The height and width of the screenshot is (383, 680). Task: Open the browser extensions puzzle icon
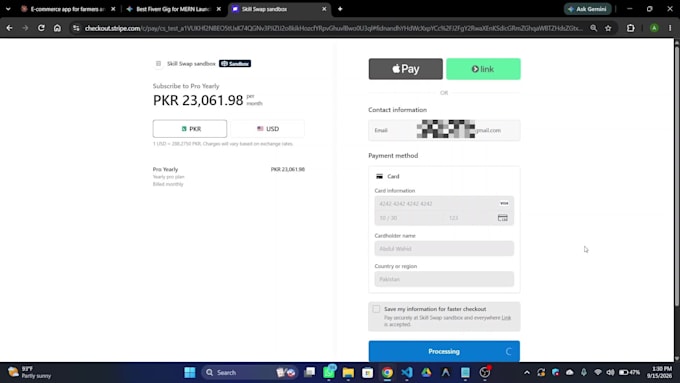pos(631,28)
